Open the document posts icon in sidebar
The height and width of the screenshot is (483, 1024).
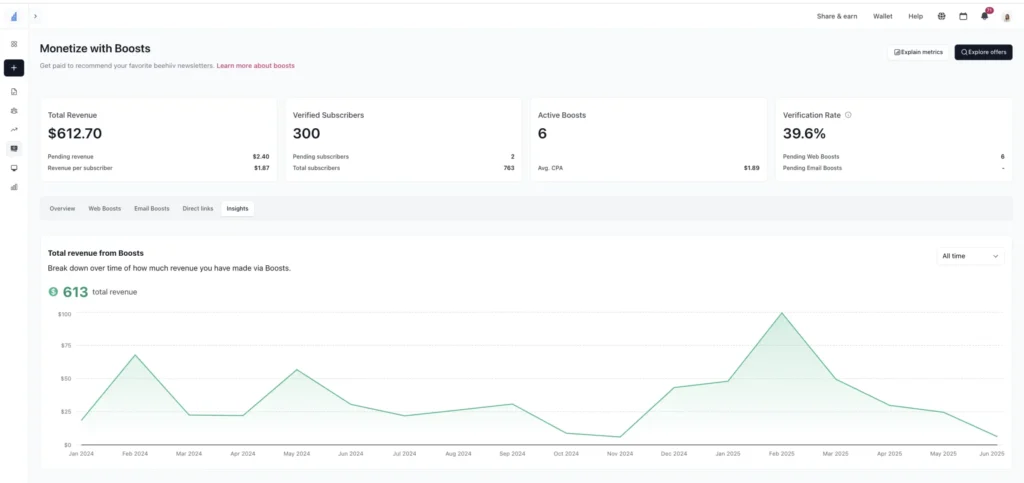[x=14, y=92]
